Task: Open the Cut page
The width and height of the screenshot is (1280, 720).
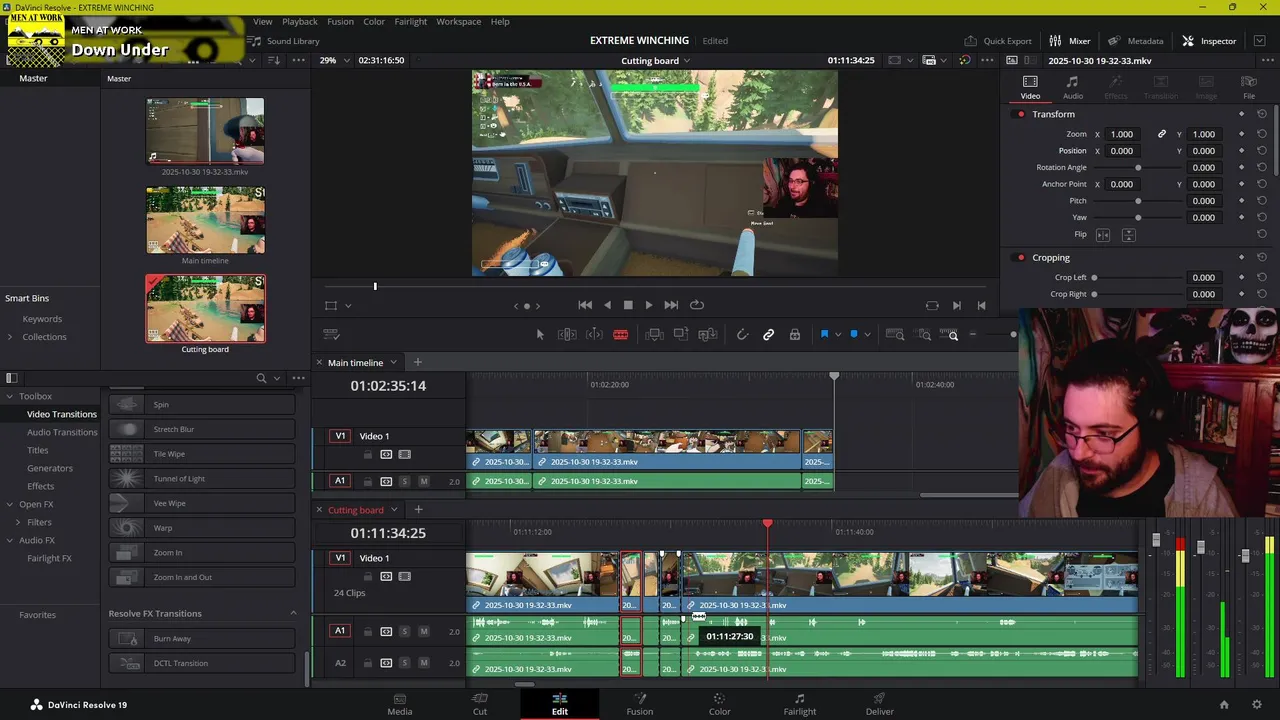Action: (480, 704)
